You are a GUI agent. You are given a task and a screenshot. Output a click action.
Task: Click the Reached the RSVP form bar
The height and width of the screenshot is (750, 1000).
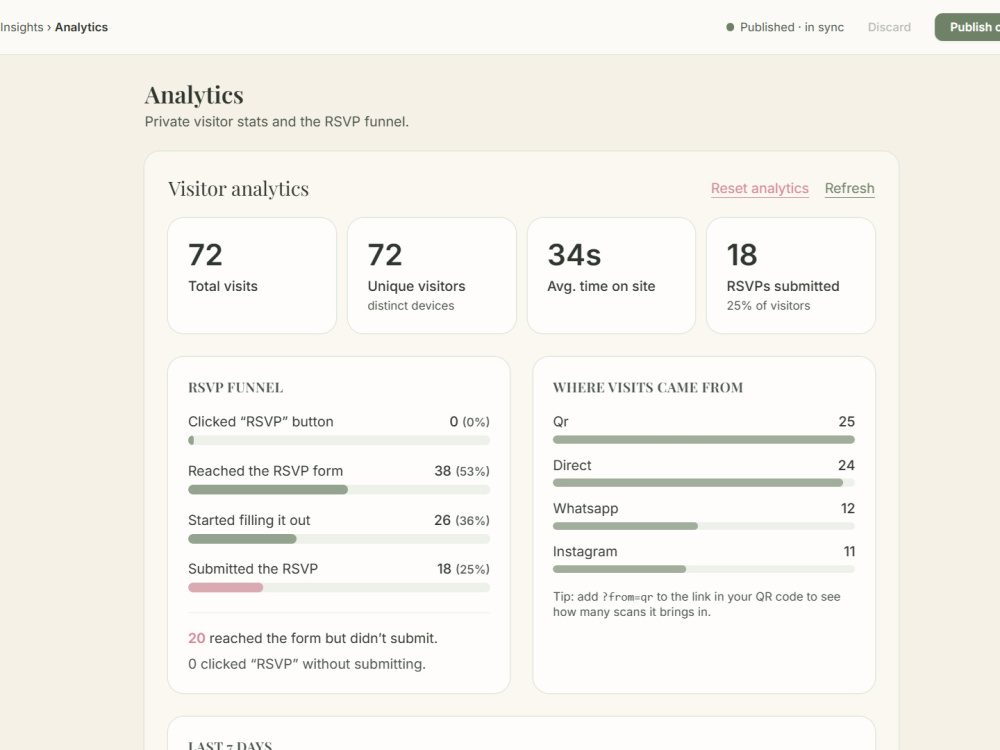point(339,490)
